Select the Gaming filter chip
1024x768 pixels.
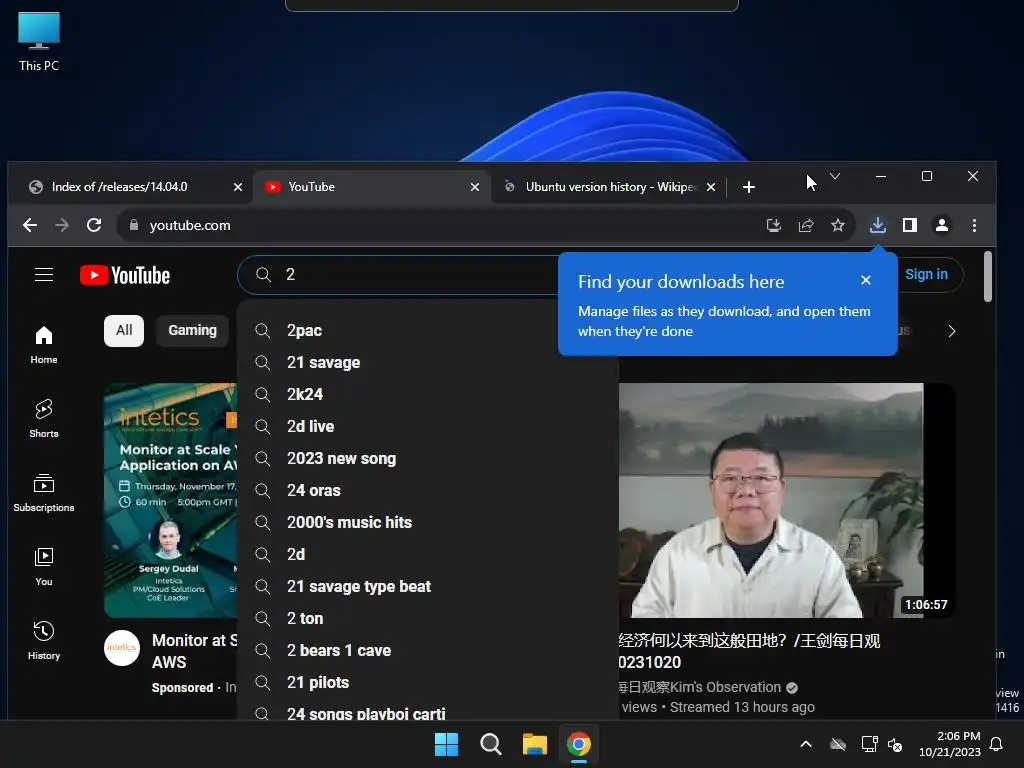click(193, 330)
